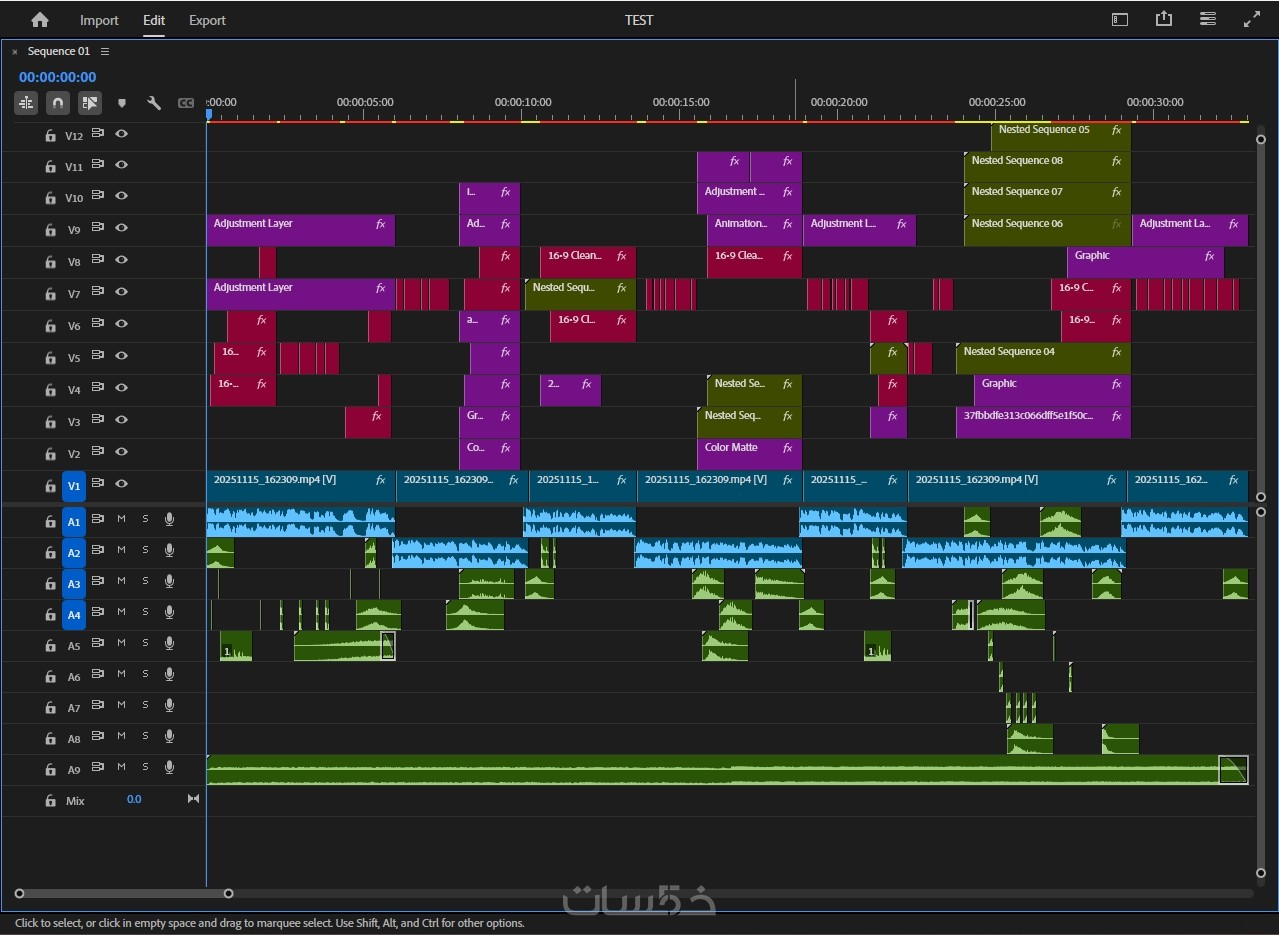Select the Color Matte clip on V2
The width and height of the screenshot is (1279, 935).
[x=749, y=453]
